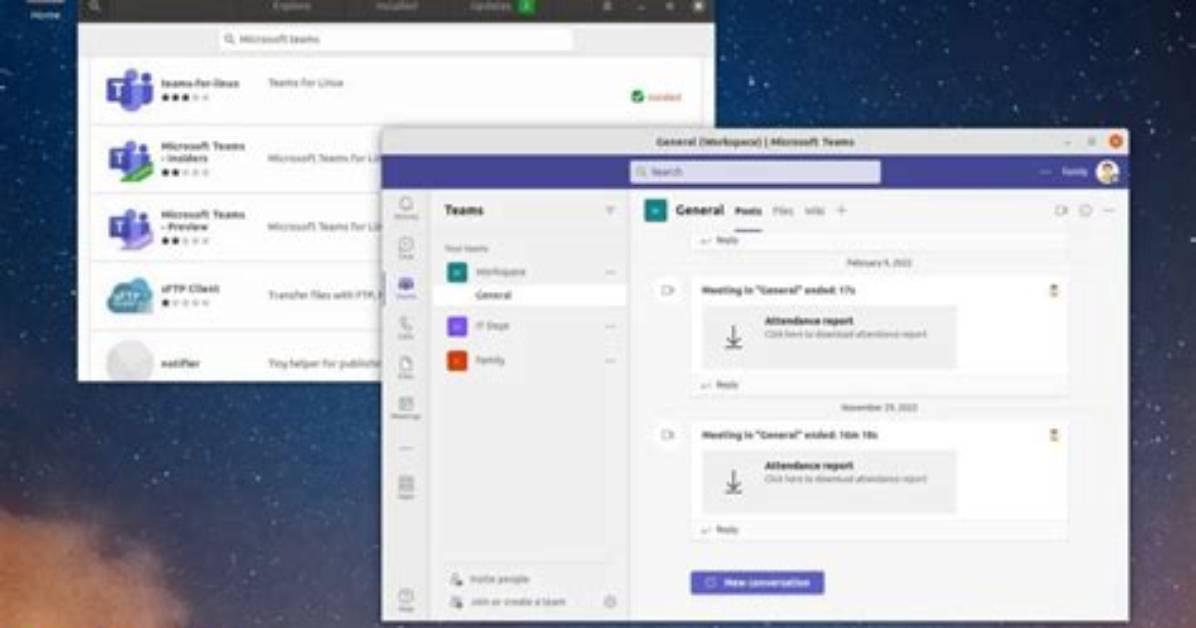The height and width of the screenshot is (628, 1196).
Task: Open Teams settings and more menu near profile
Action: pos(1044,172)
